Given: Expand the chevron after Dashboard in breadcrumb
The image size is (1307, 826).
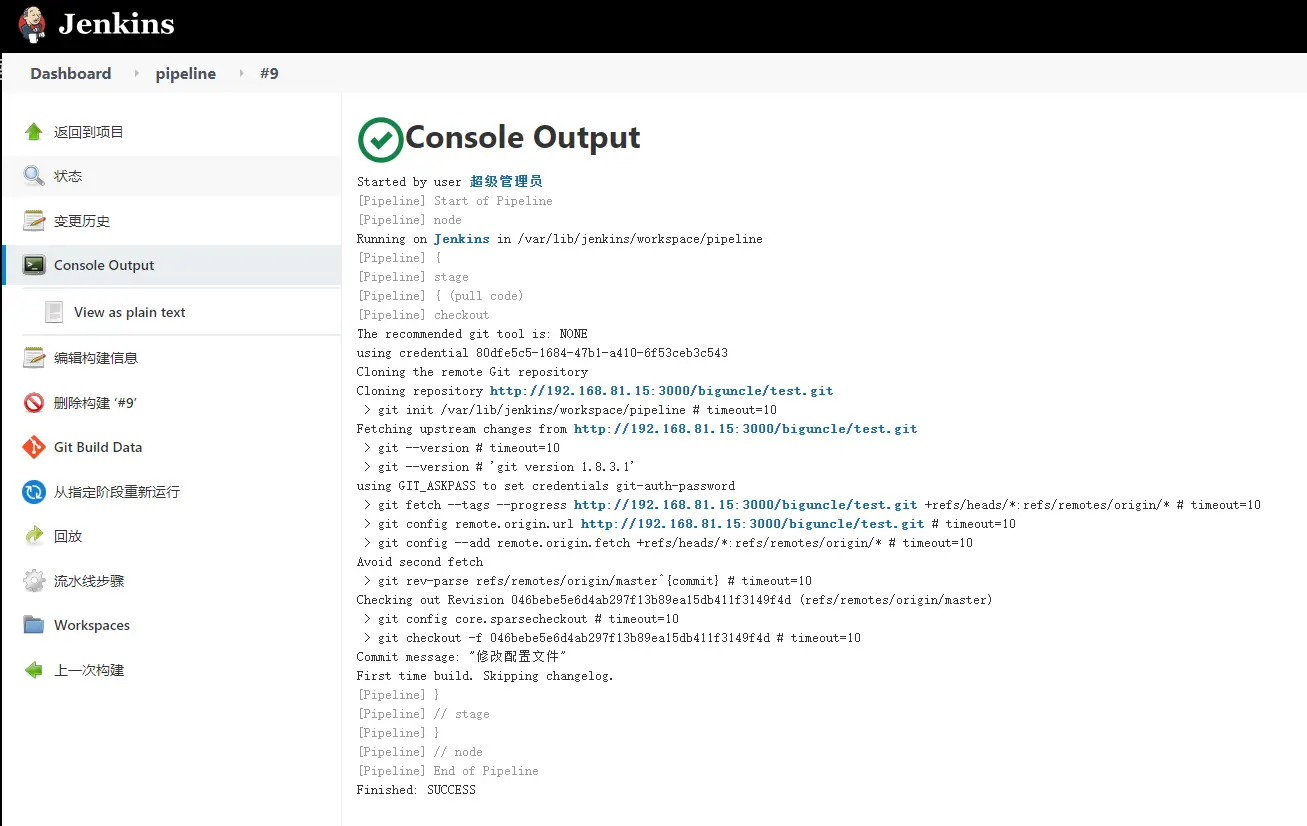Looking at the screenshot, I should [134, 74].
